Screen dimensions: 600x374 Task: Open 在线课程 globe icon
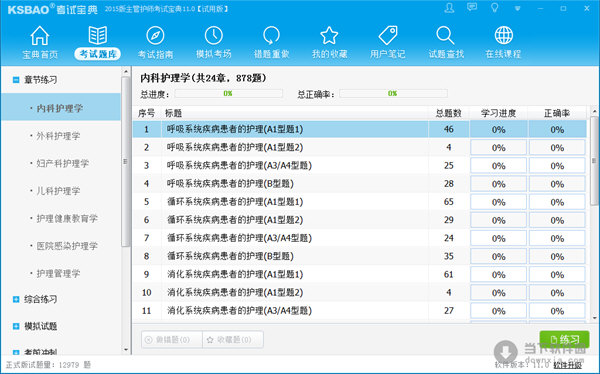504,36
